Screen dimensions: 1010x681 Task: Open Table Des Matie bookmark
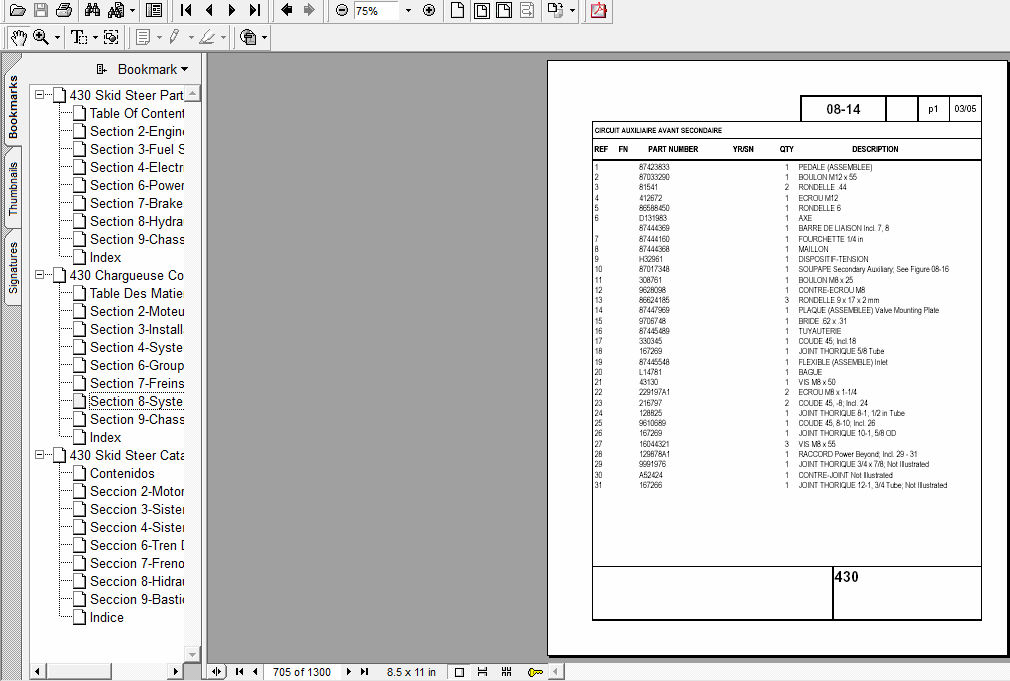click(137, 294)
